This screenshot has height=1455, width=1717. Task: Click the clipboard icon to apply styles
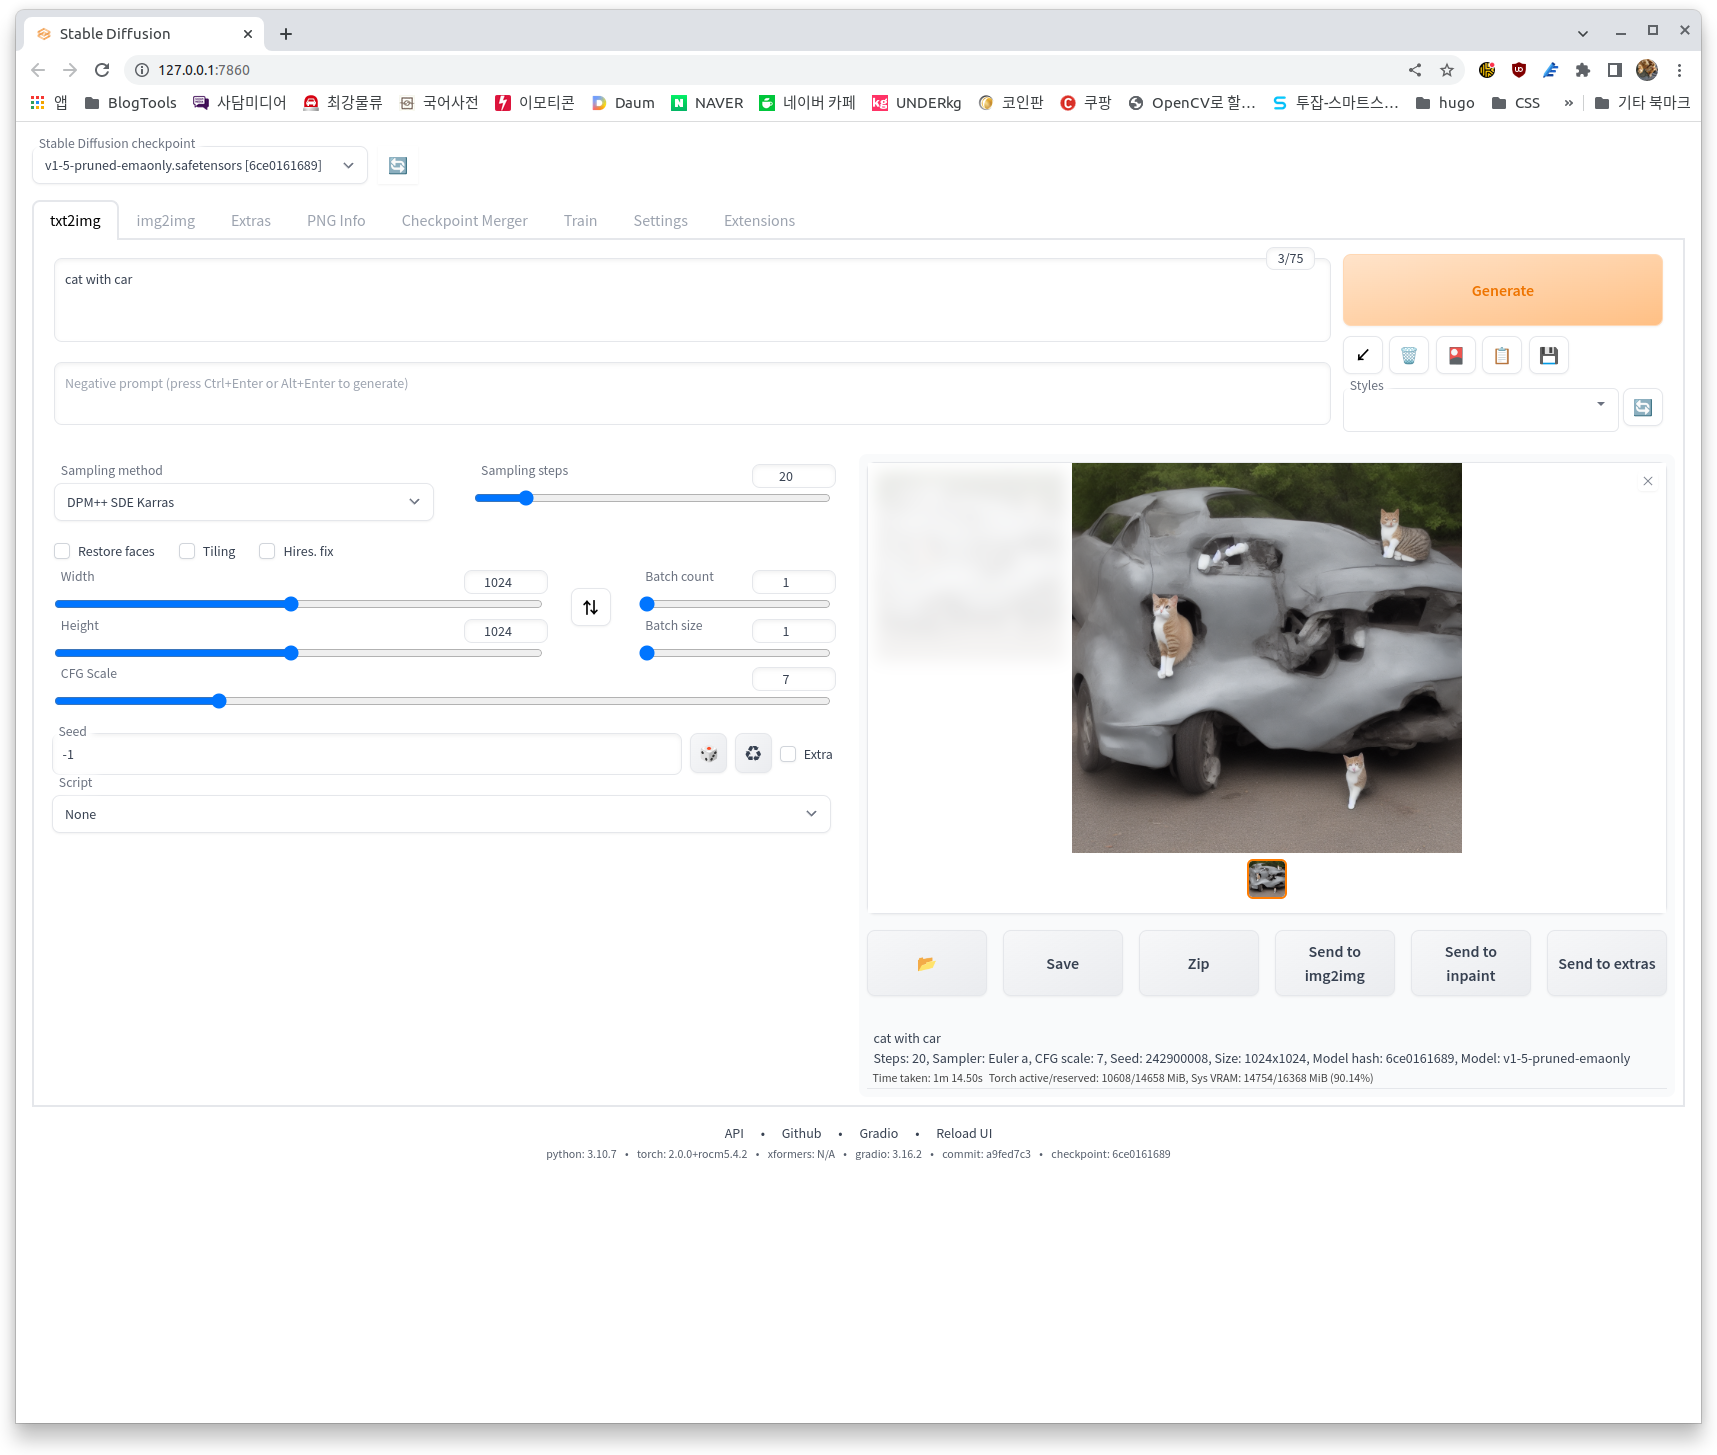pos(1502,356)
